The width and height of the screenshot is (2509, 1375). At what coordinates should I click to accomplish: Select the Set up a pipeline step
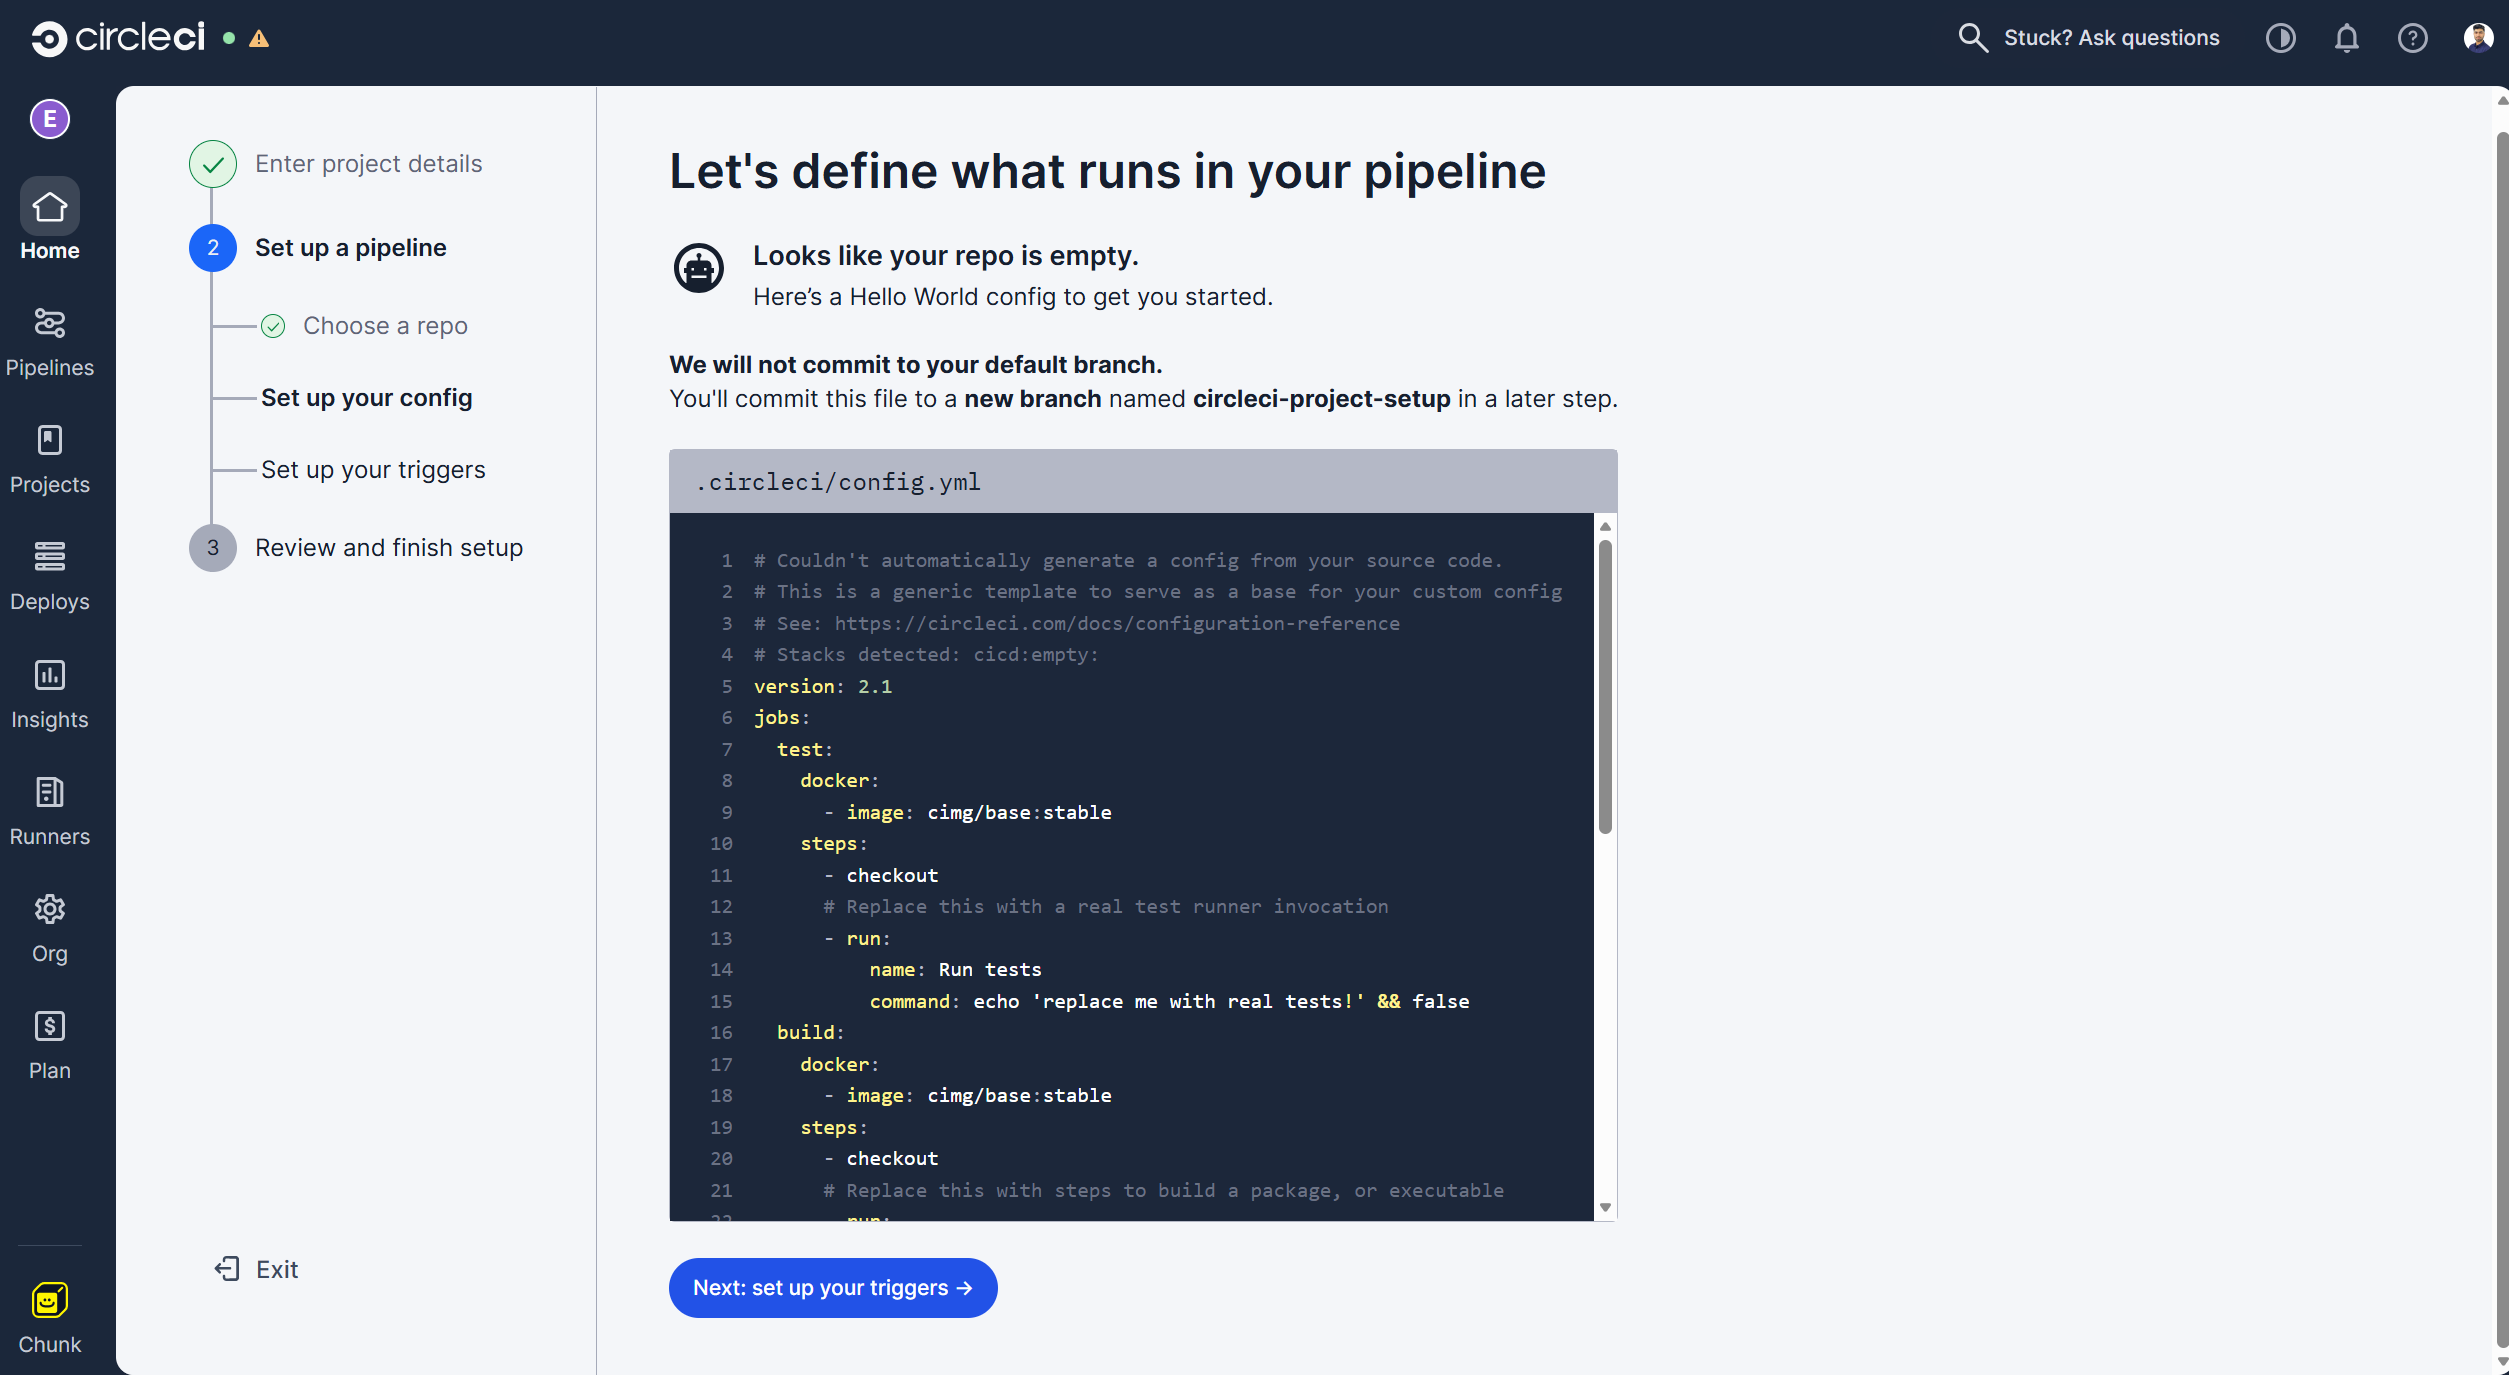tap(350, 248)
